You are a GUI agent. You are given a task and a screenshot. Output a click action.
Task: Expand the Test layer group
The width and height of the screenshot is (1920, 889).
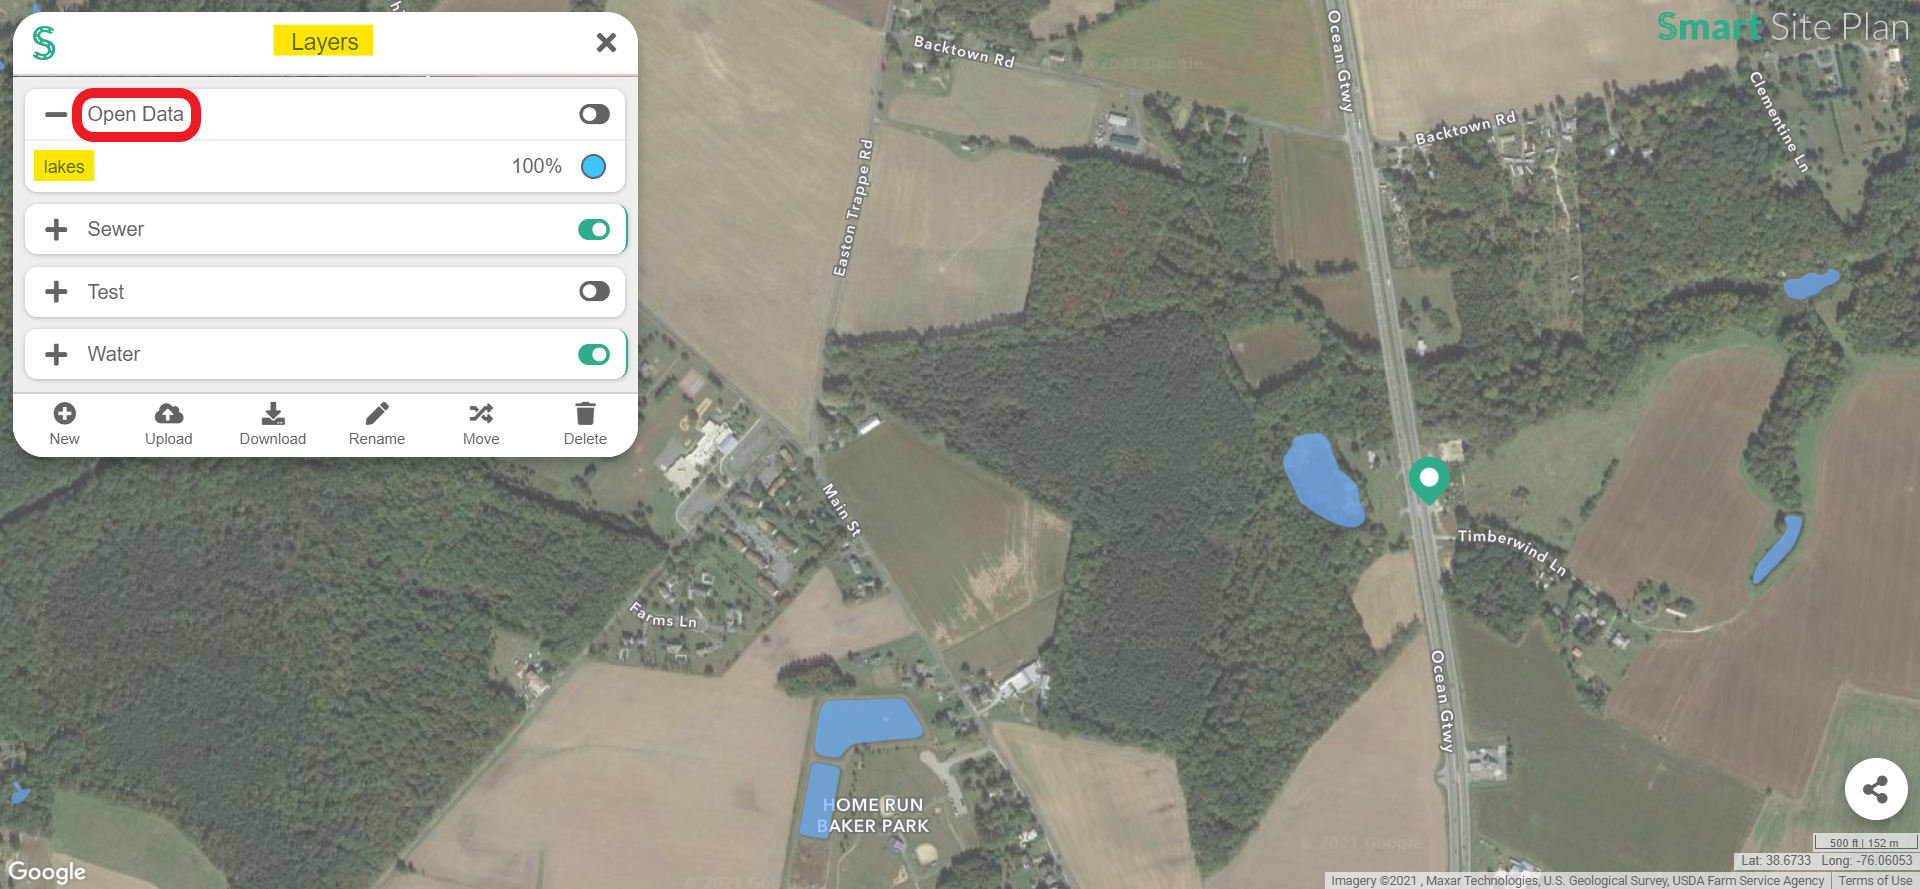tap(56, 291)
